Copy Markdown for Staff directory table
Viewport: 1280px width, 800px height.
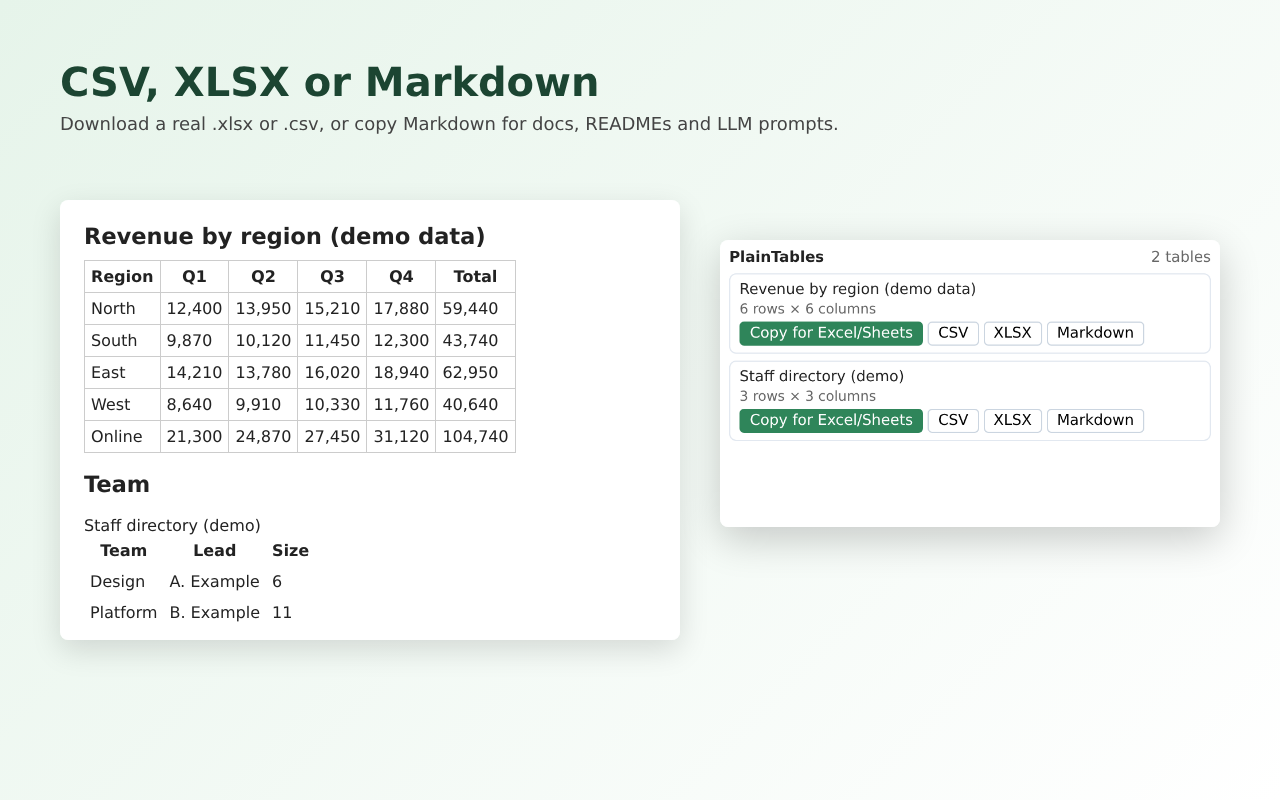pos(1095,420)
